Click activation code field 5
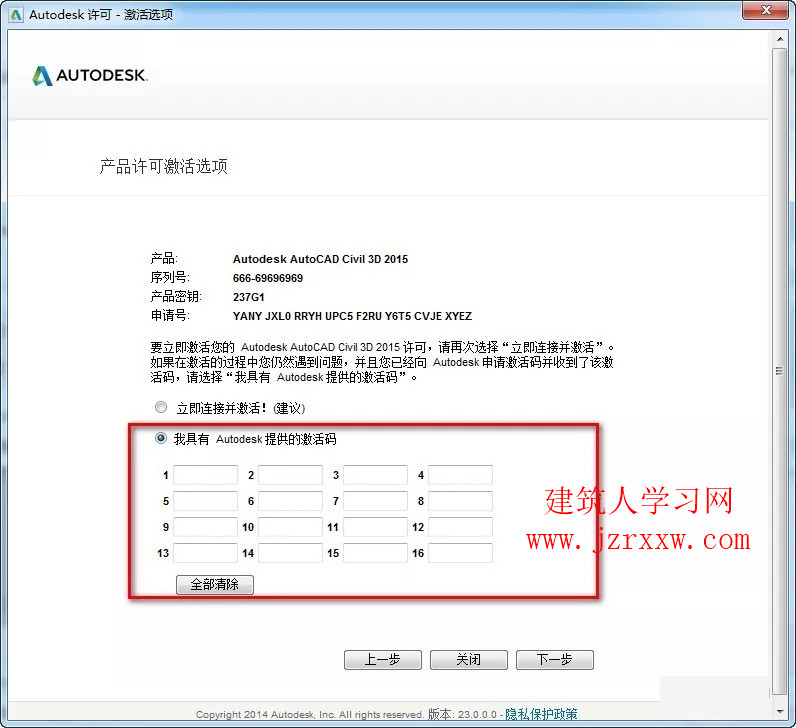This screenshot has width=796, height=728. (x=205, y=501)
